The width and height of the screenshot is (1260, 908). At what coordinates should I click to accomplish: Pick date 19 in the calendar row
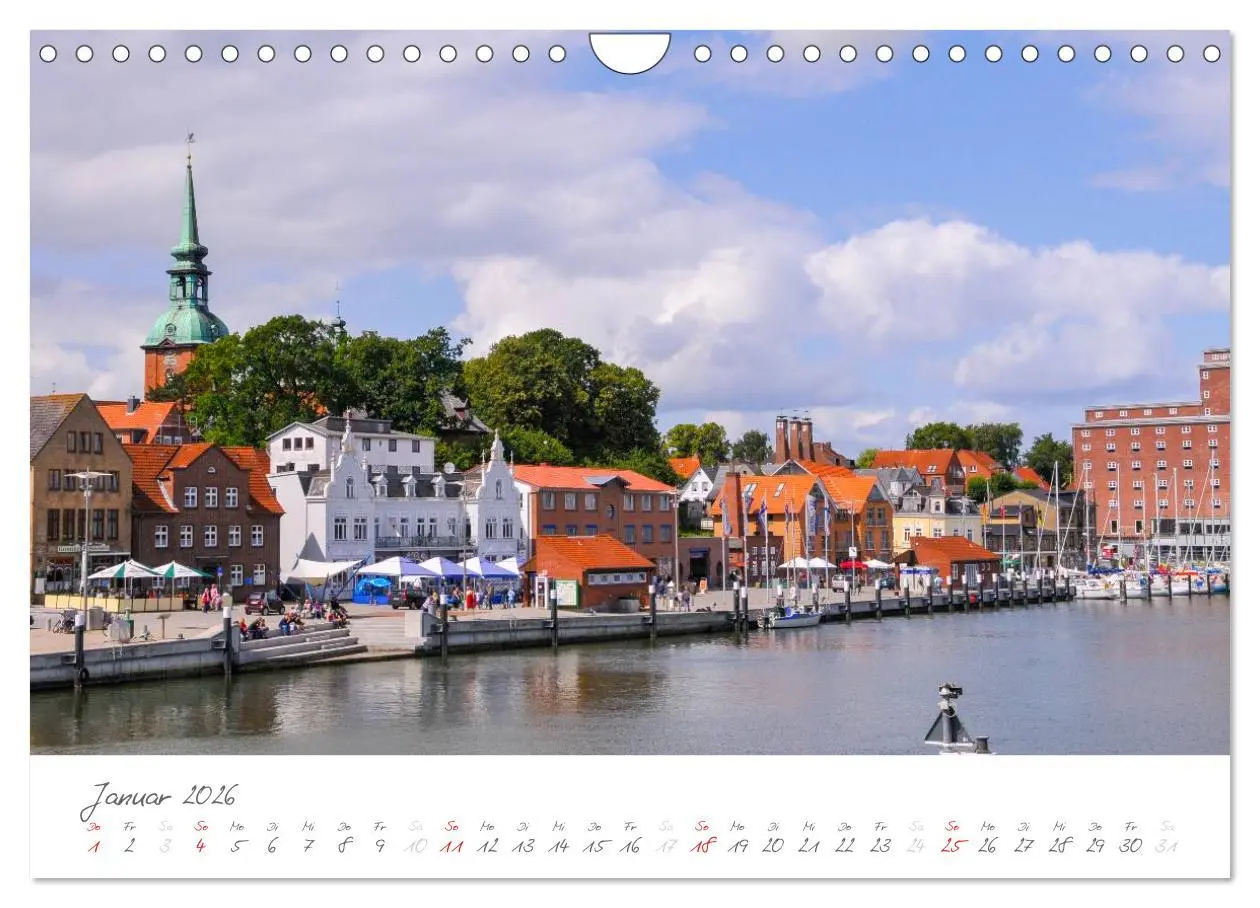pos(738,846)
